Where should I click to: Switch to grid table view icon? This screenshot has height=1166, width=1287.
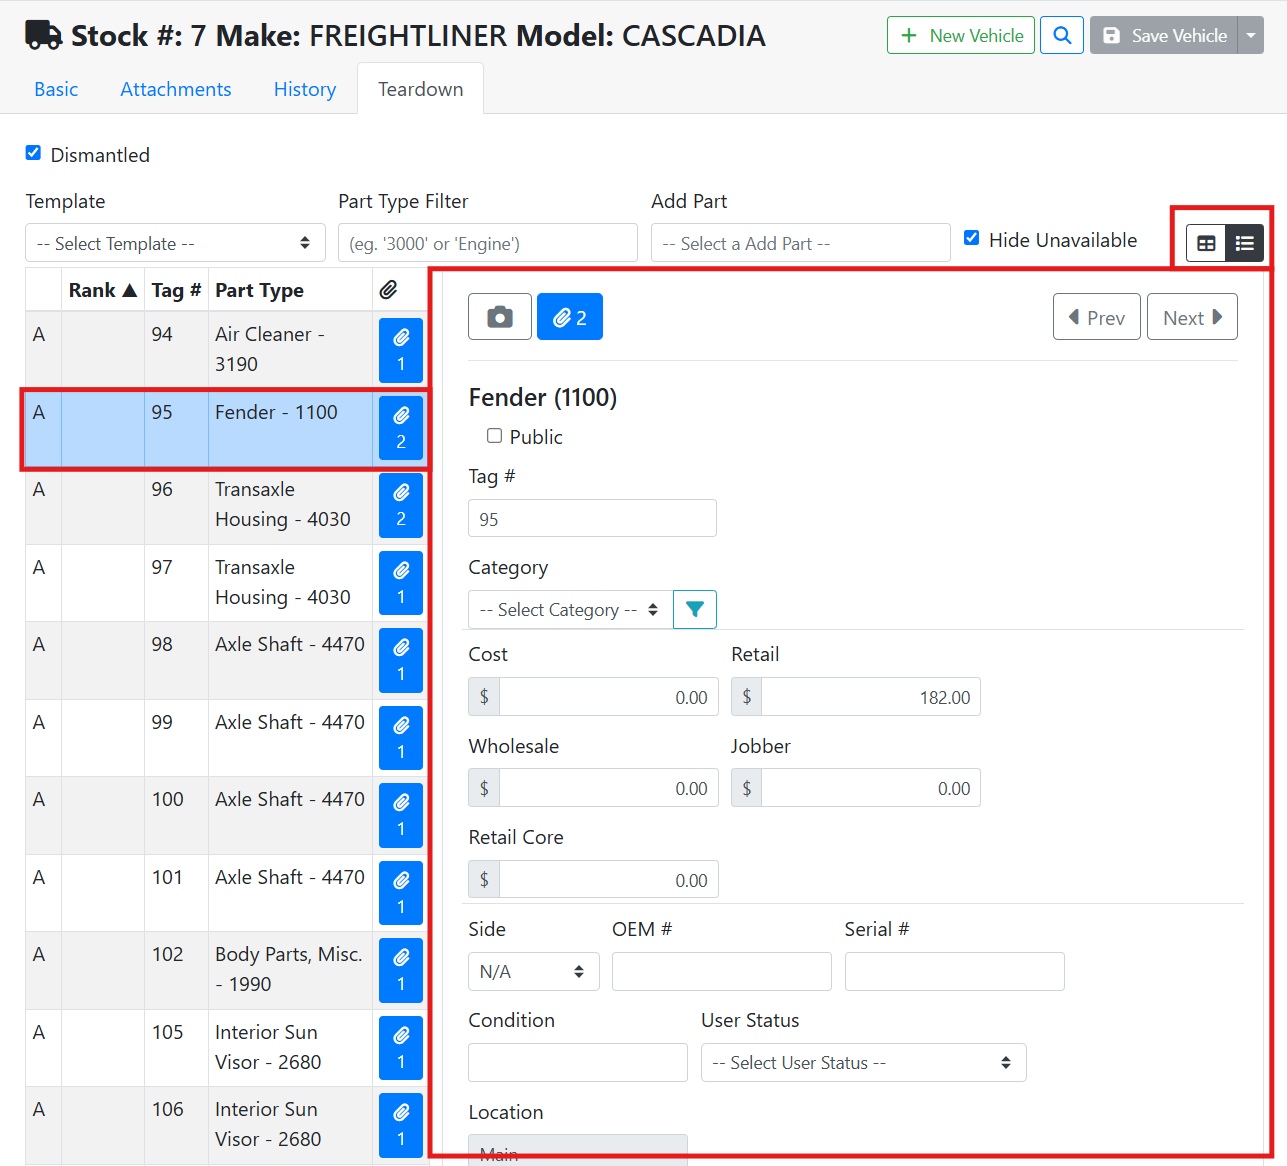[x=1206, y=243]
